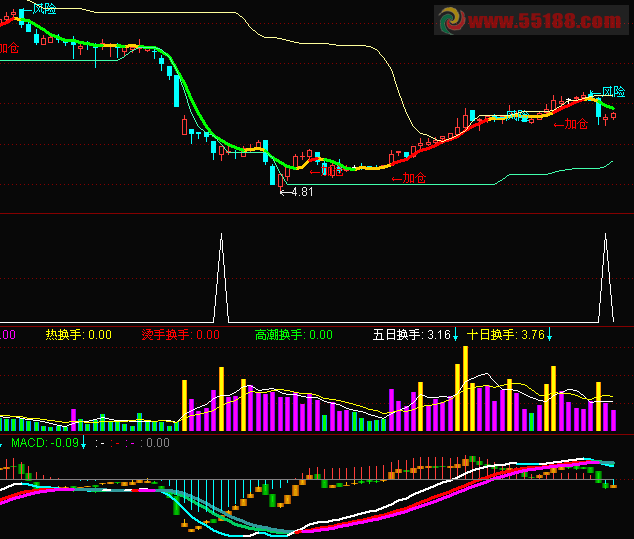Click the MACD: -0.09 indicator readout
Image resolution: width=634 pixels, height=539 pixels.
(x=45, y=443)
